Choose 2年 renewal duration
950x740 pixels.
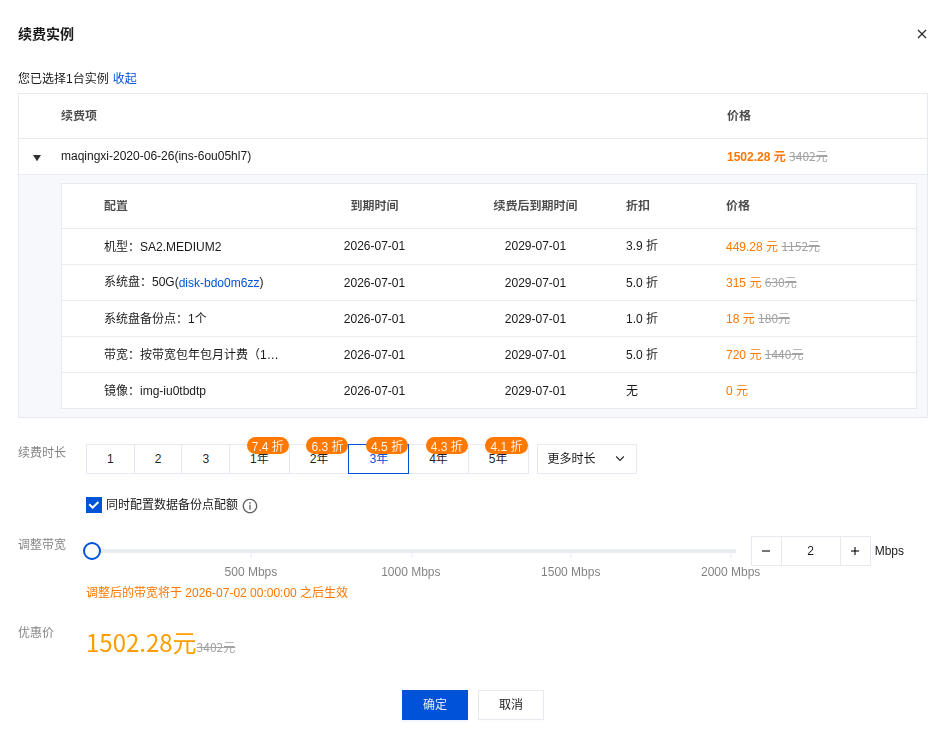tap(319, 459)
